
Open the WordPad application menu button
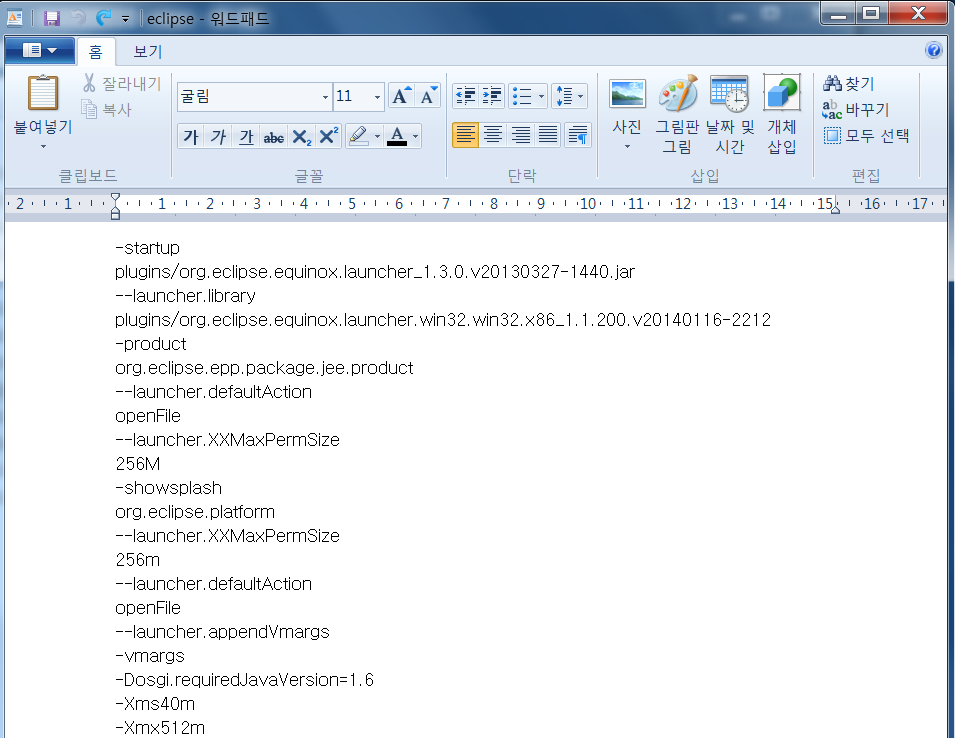pos(40,51)
